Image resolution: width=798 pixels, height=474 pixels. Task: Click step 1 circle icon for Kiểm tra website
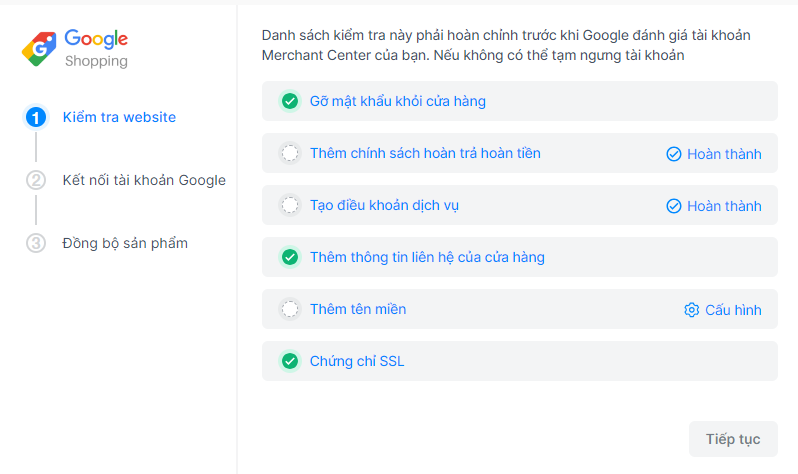[x=36, y=118]
